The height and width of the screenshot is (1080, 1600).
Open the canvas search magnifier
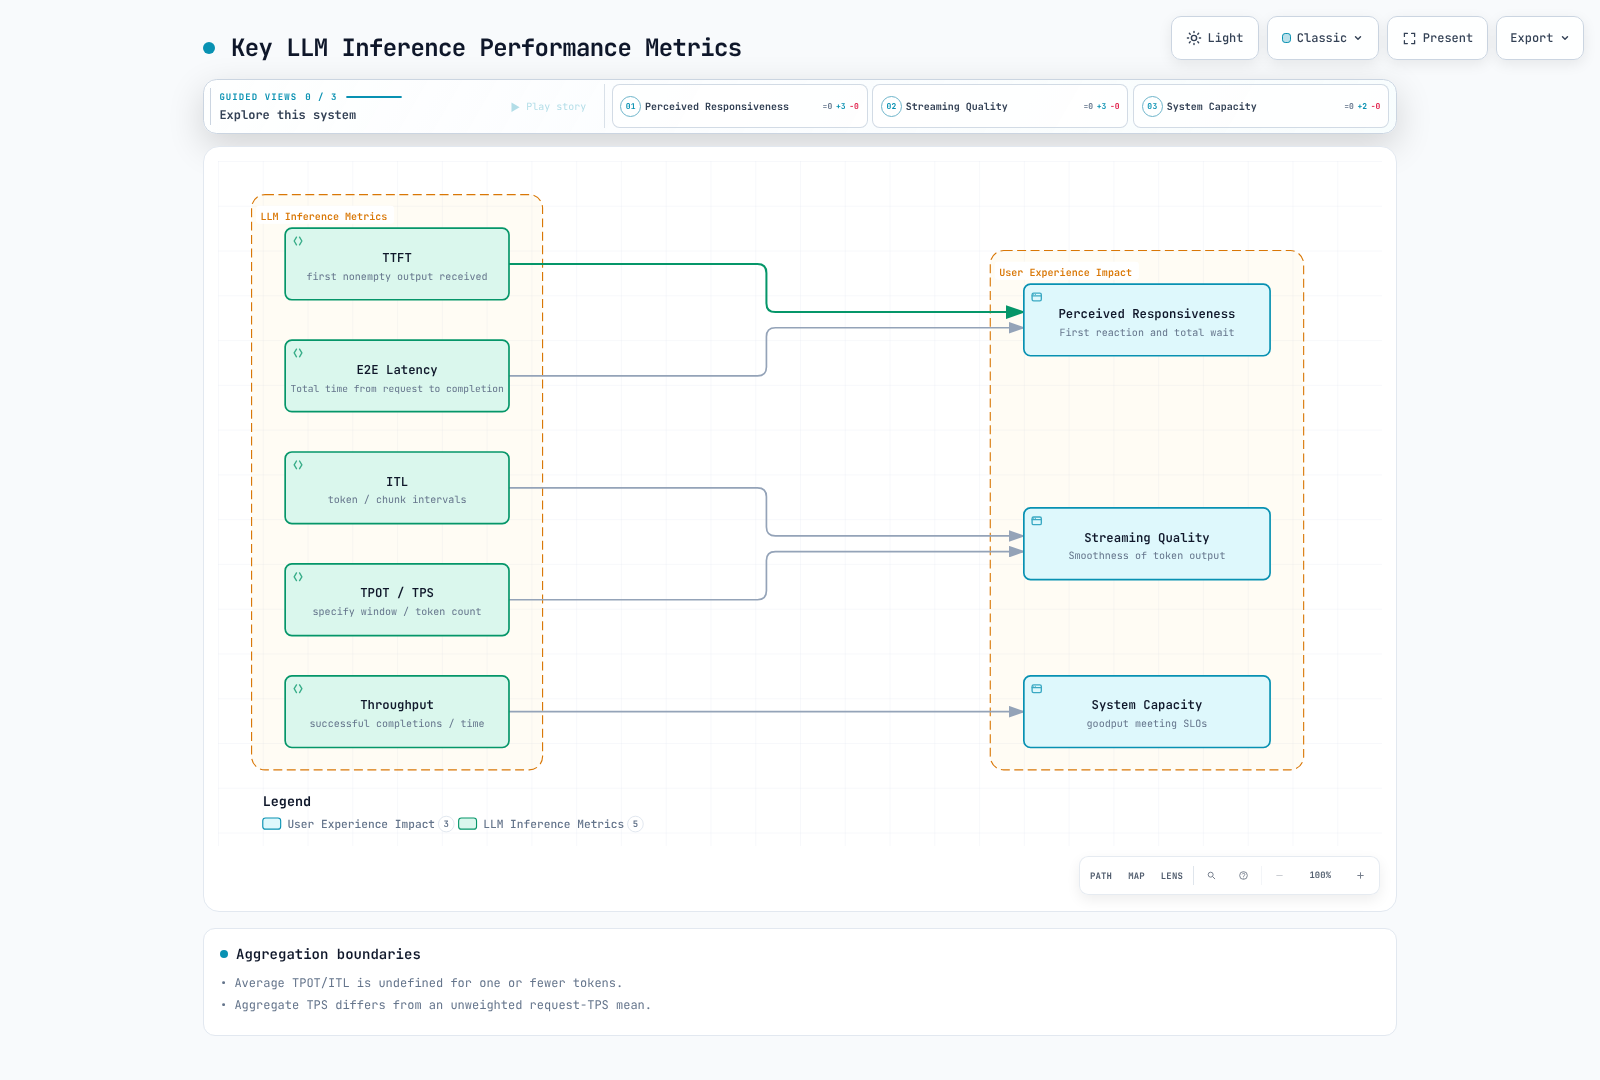tap(1211, 876)
